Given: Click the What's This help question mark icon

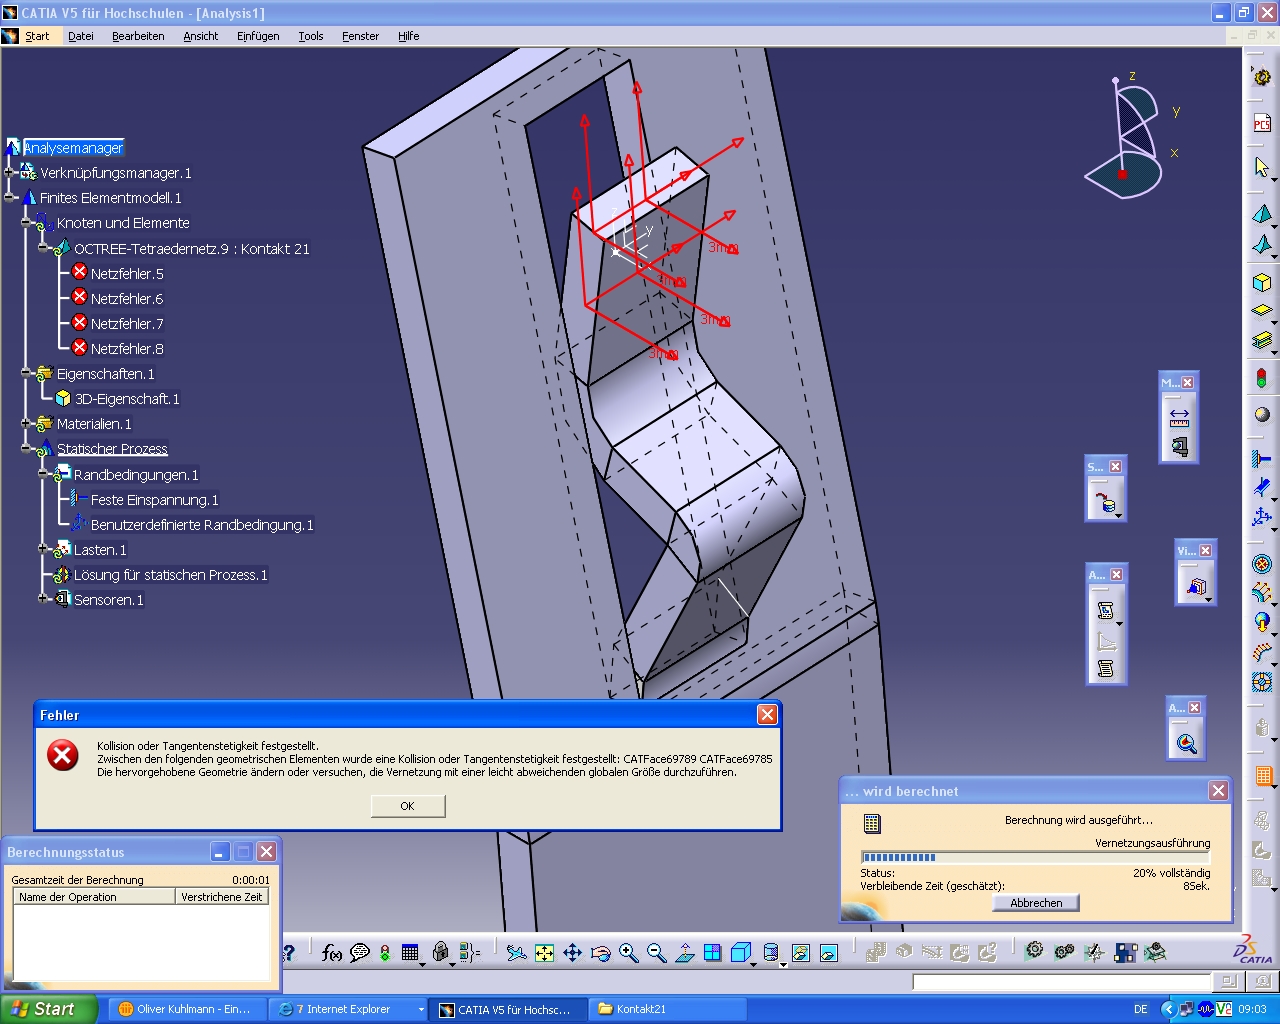Looking at the screenshot, I should [x=289, y=953].
